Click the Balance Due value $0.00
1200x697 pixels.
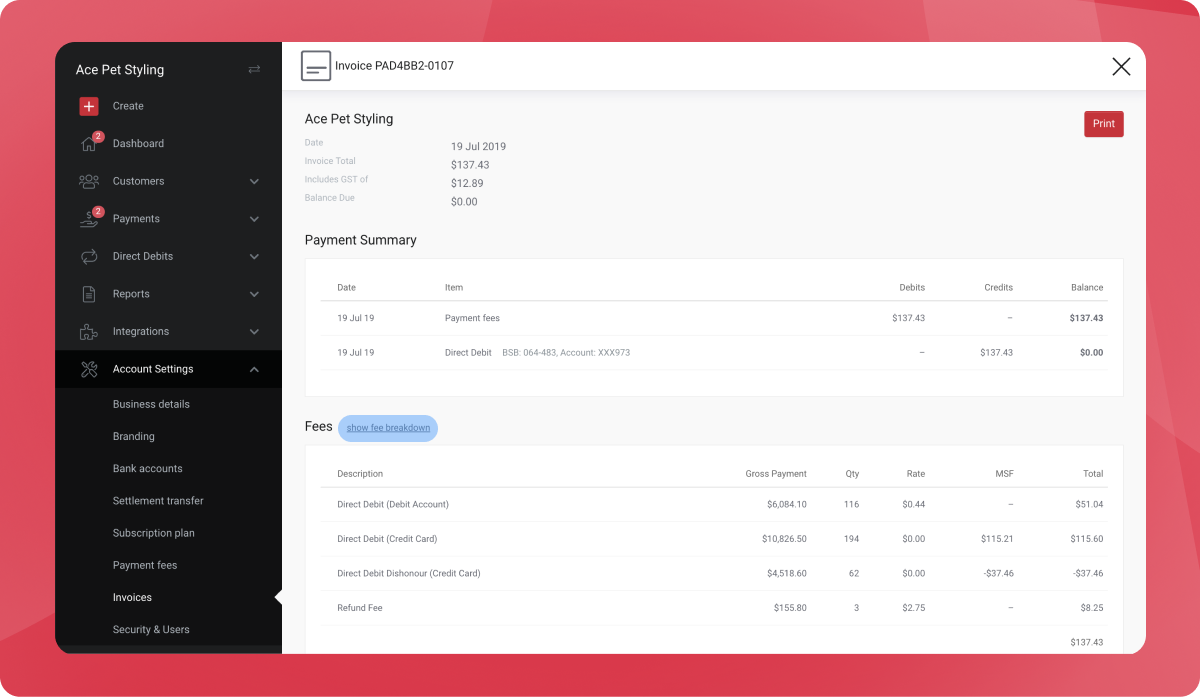(x=464, y=202)
